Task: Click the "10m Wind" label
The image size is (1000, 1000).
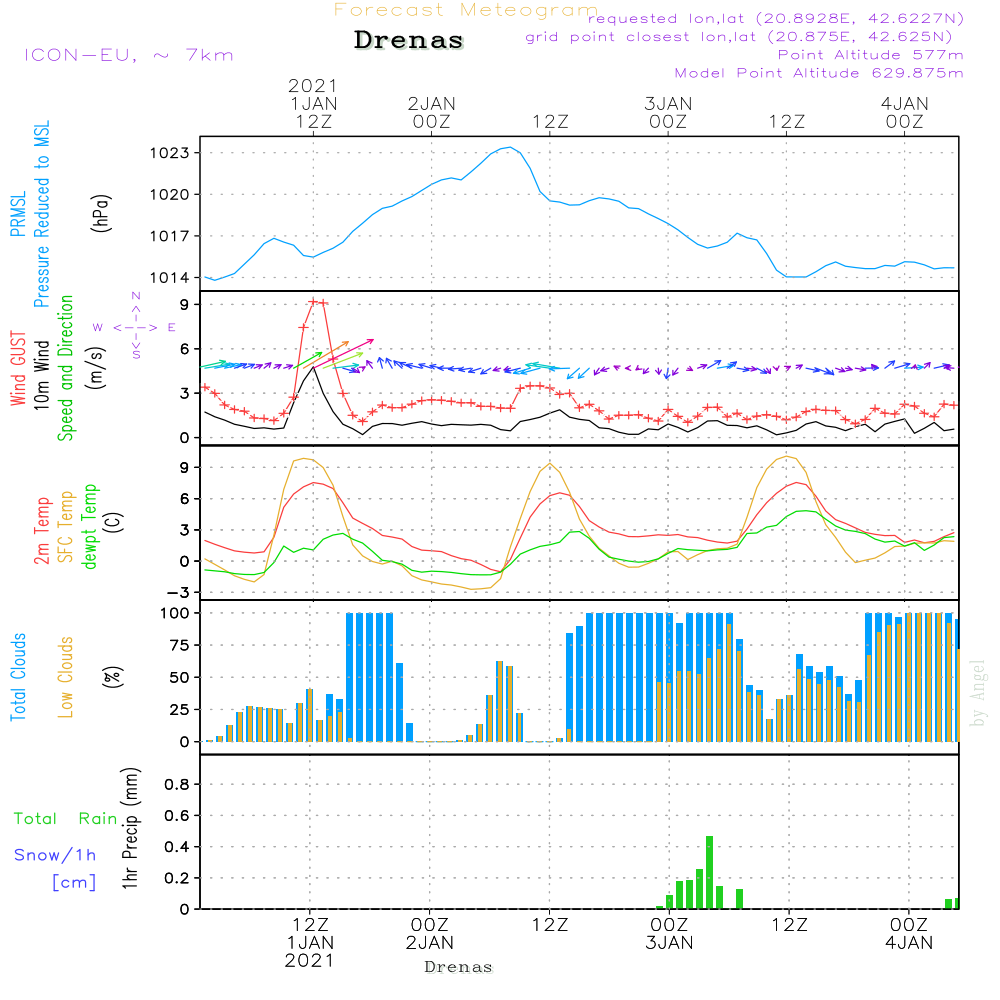Action: point(41,374)
